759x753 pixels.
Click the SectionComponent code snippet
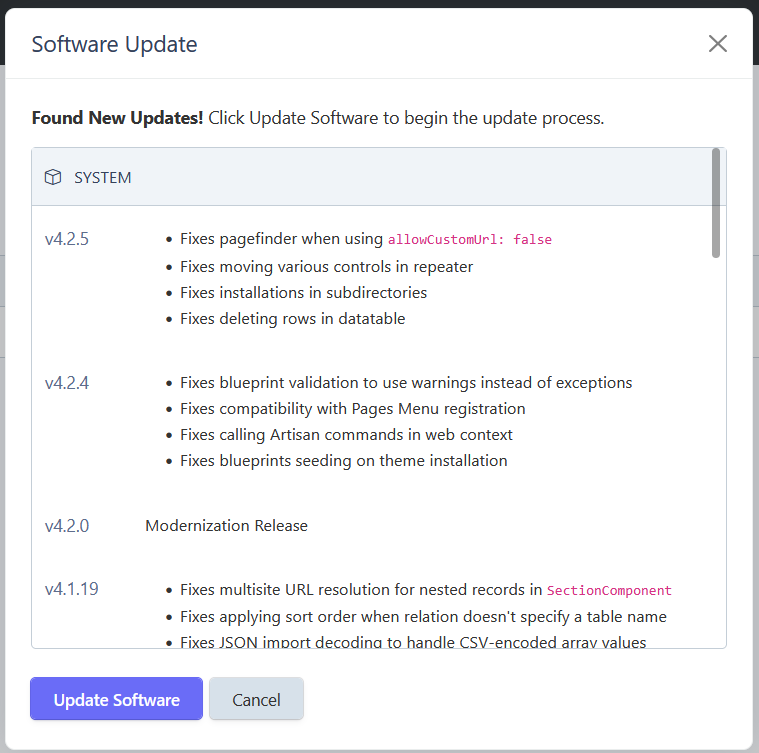point(609,591)
